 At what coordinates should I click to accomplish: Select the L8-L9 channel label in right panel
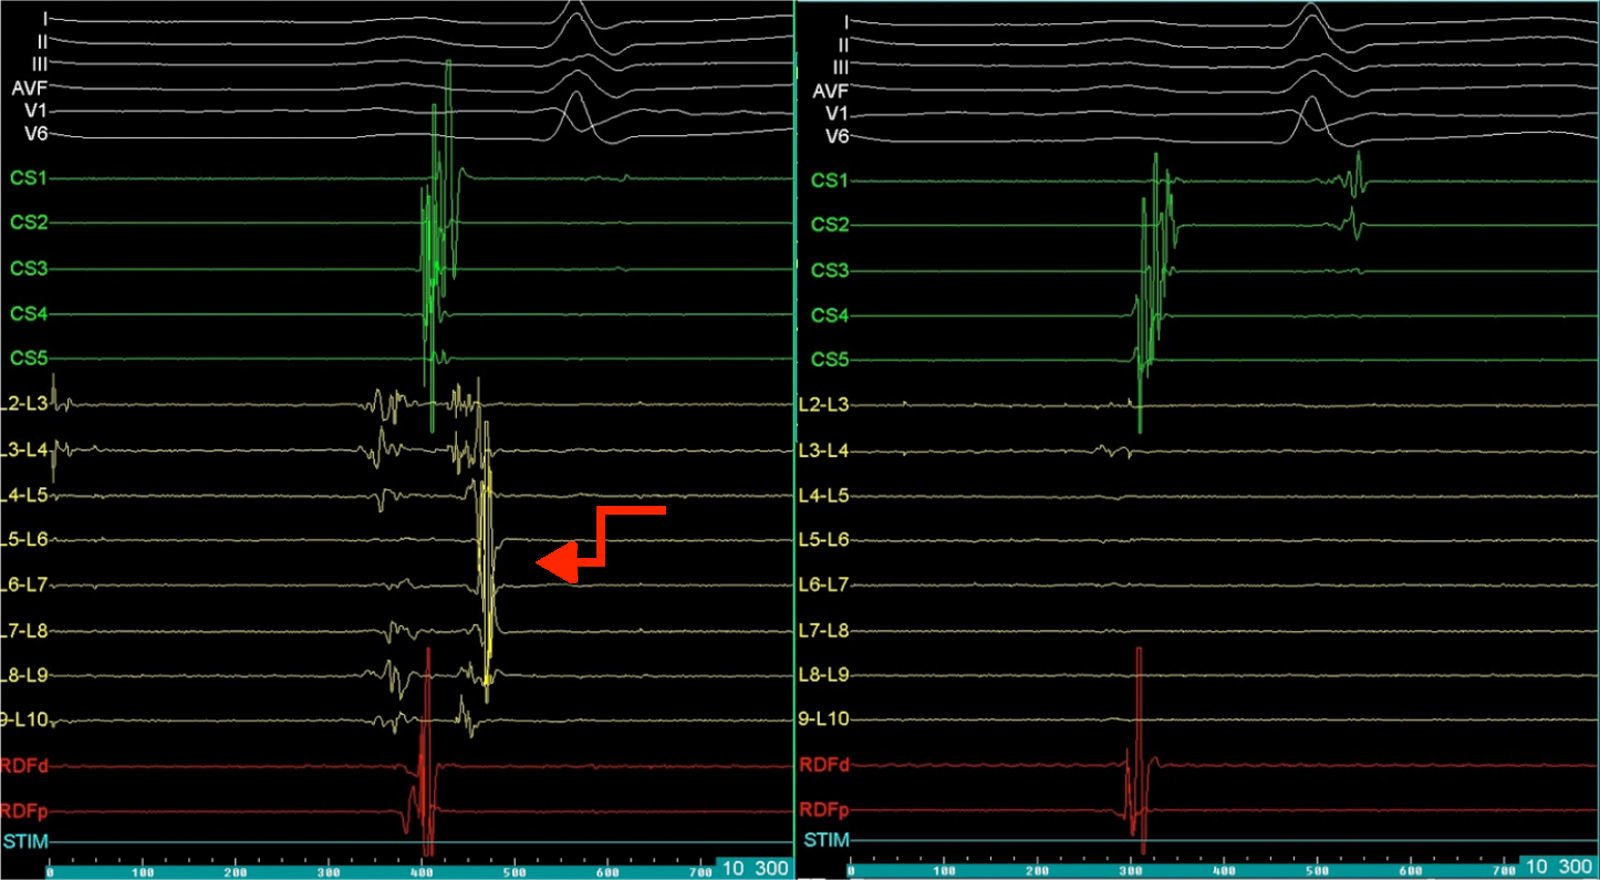[x=823, y=675]
